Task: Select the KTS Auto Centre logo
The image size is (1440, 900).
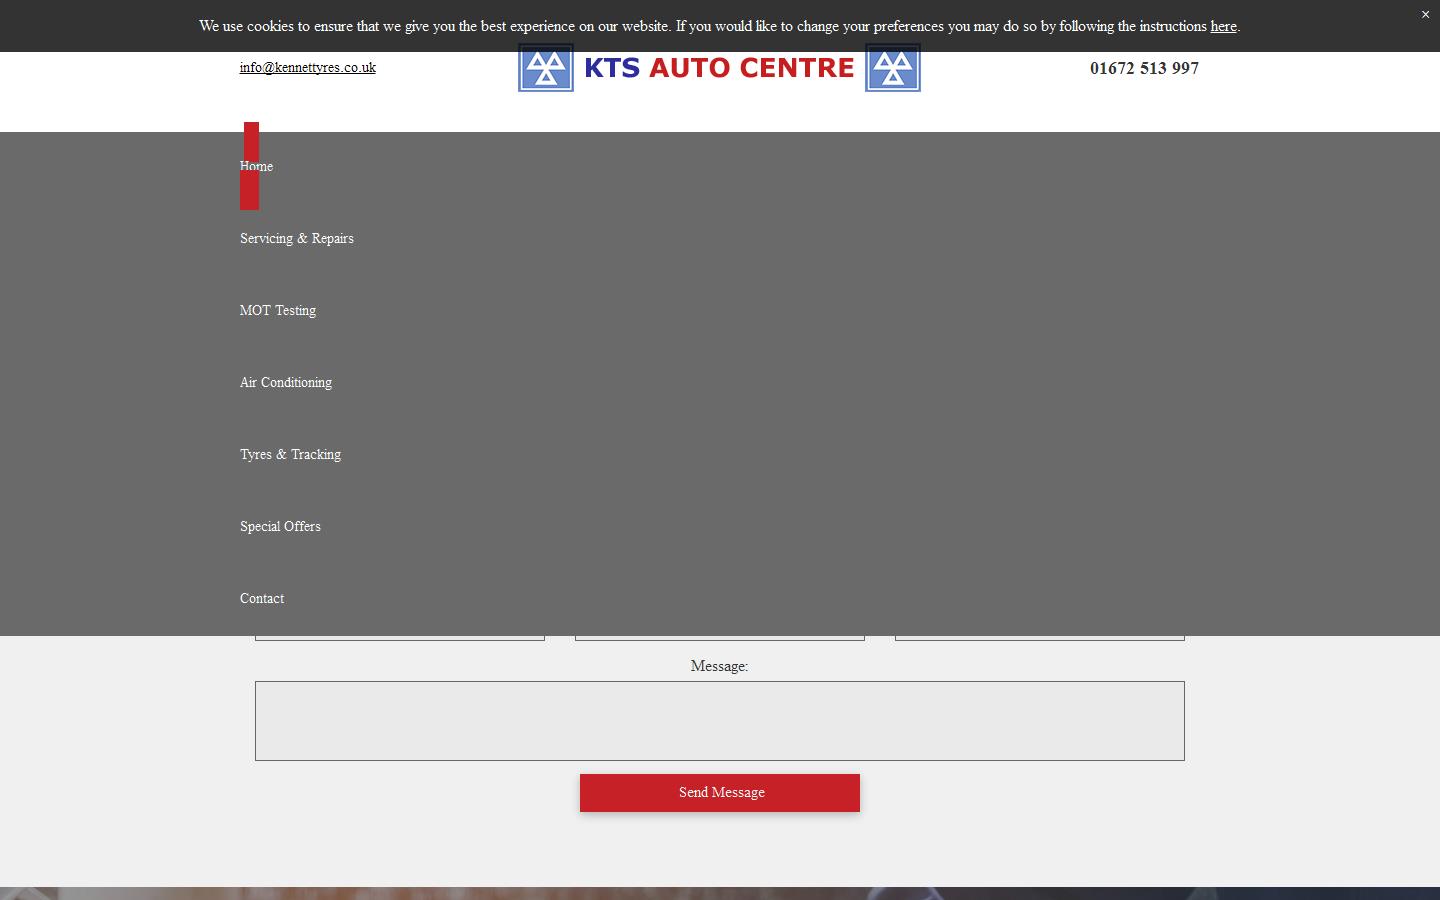Action: [x=718, y=67]
